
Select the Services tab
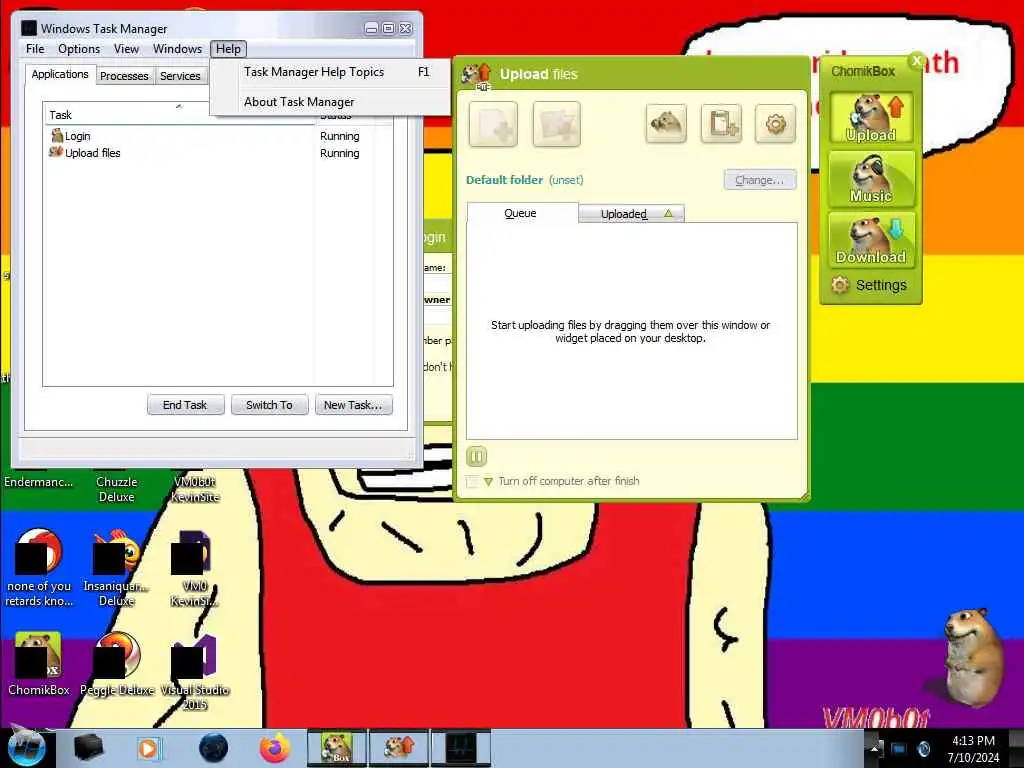[x=180, y=76]
